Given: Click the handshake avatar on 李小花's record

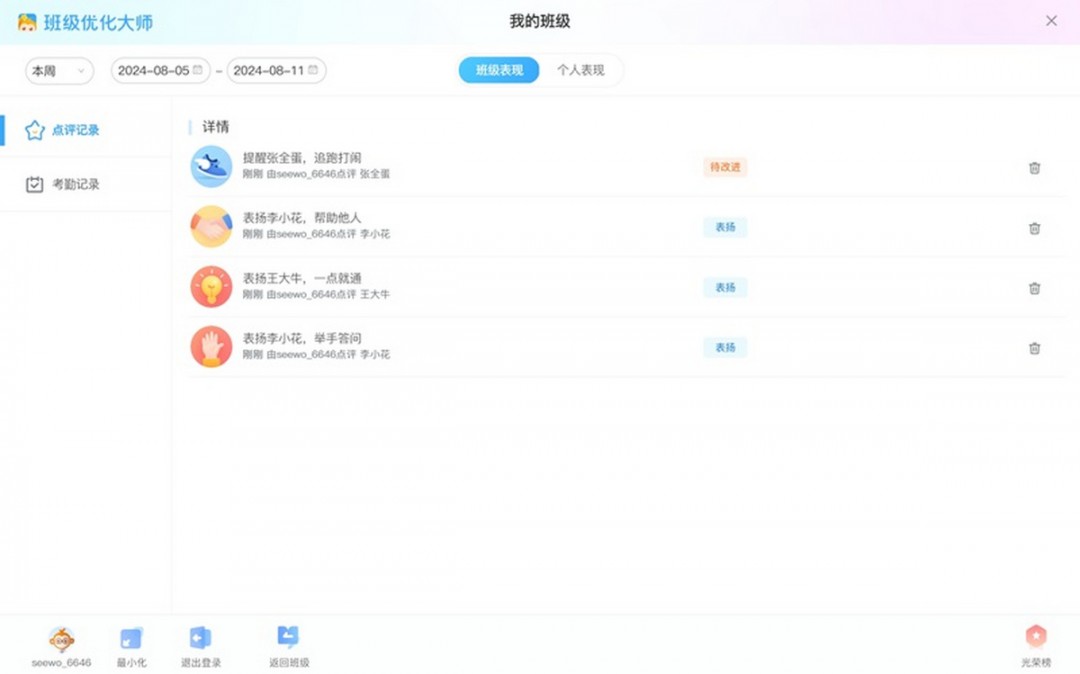Looking at the screenshot, I should [211, 227].
